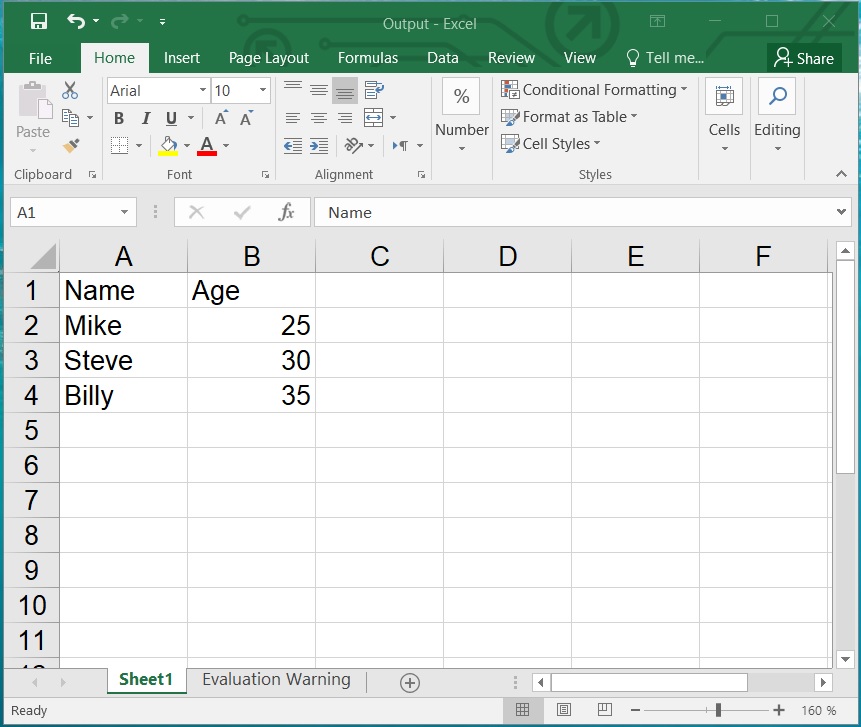The width and height of the screenshot is (861, 727).
Task: Switch to the Formulas ribbon tab
Action: 367,58
